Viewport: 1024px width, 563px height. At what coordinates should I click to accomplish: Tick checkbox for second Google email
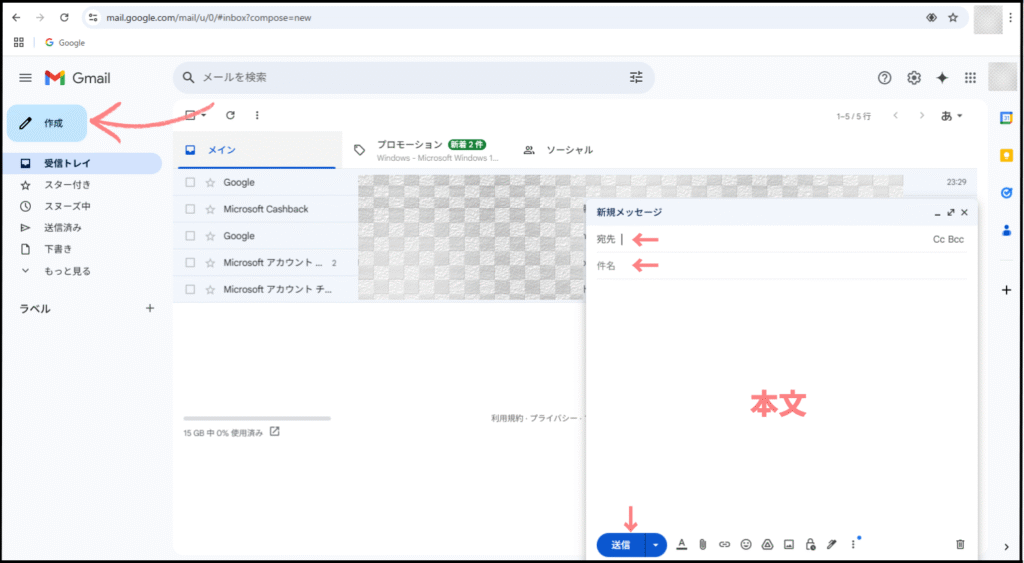[x=190, y=236]
